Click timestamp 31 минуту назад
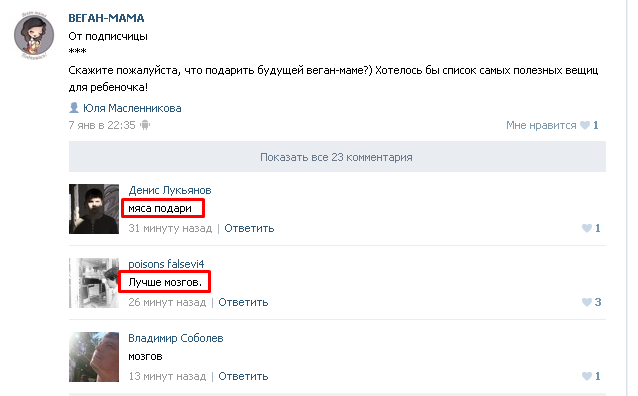Screen dimensions: 638x396 (x=170, y=228)
